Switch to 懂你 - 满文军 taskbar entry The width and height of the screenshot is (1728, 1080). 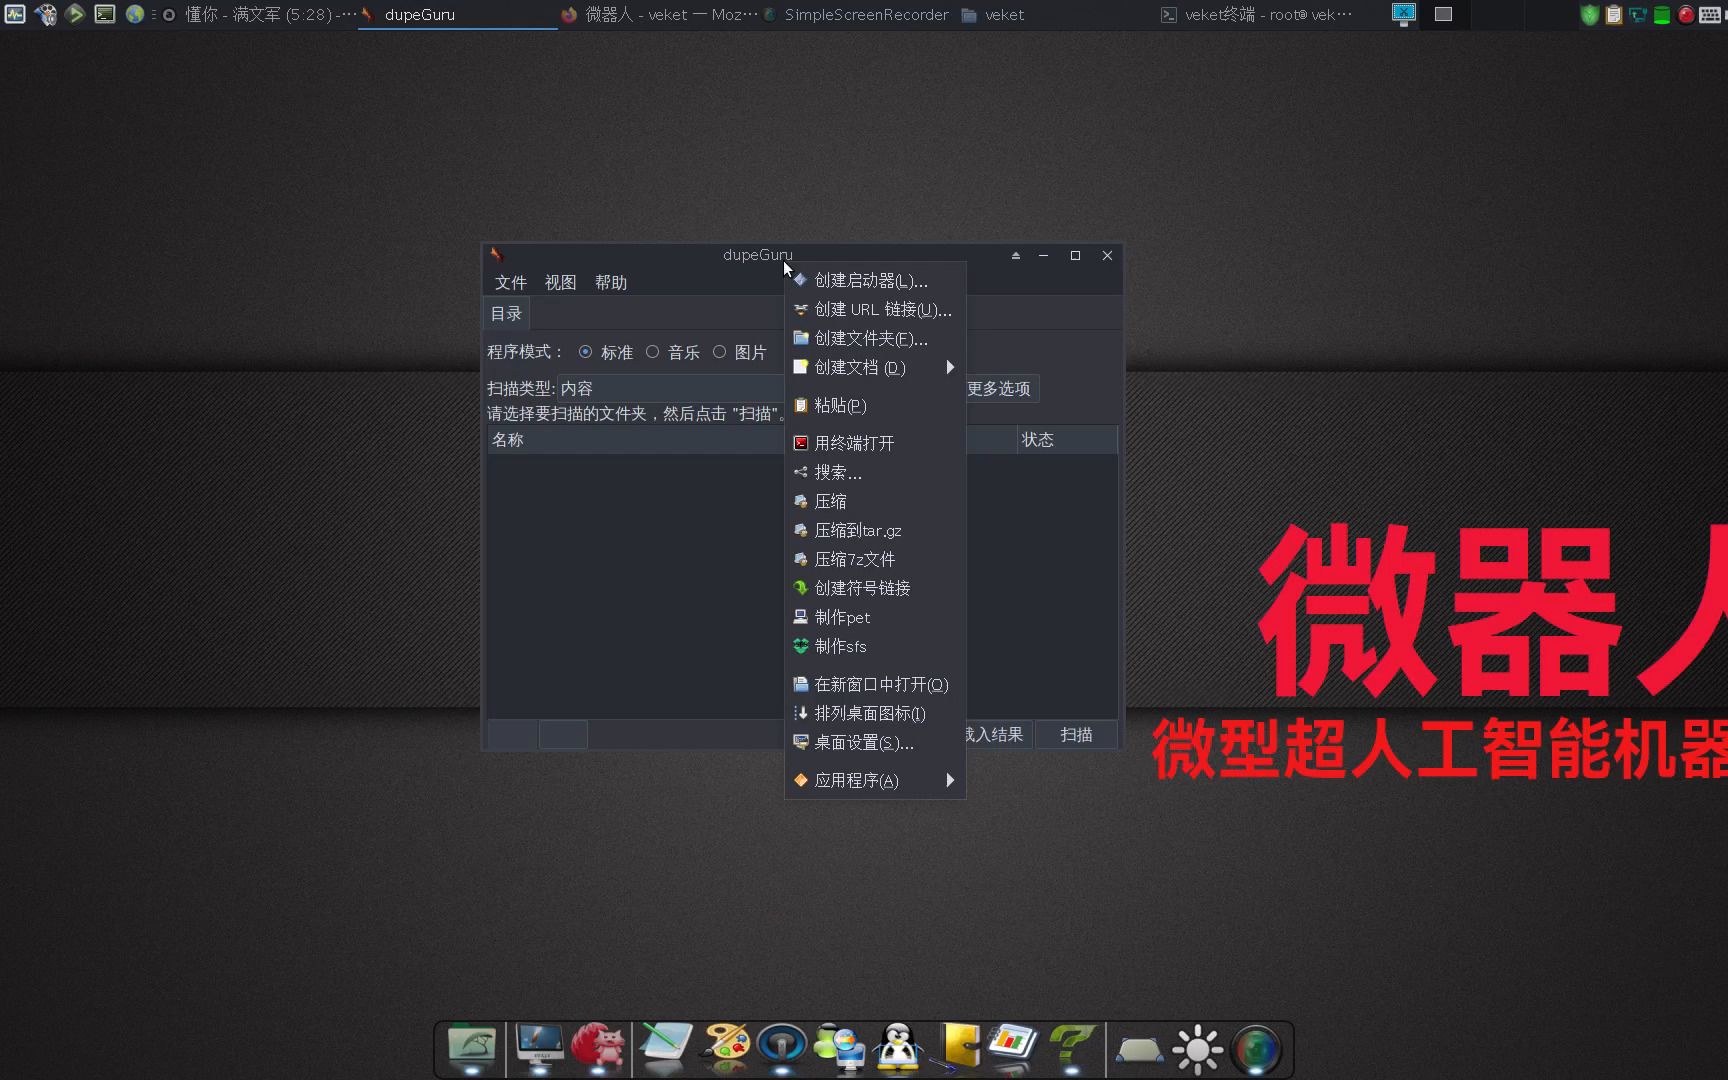coord(259,15)
